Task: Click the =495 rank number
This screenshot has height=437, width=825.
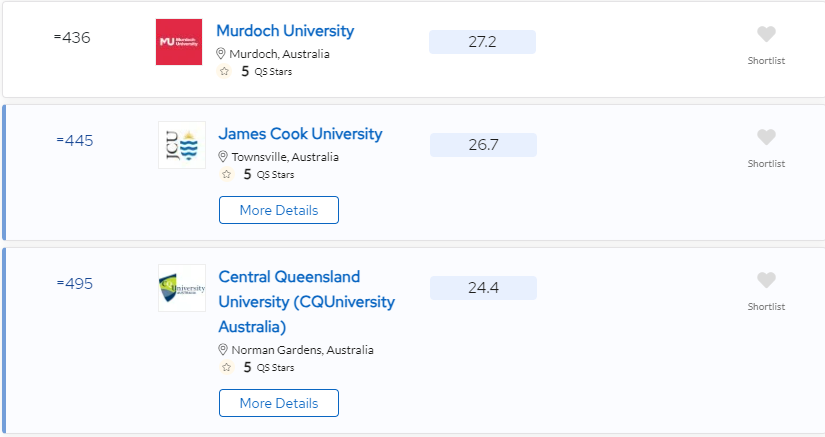Action: 75,284
